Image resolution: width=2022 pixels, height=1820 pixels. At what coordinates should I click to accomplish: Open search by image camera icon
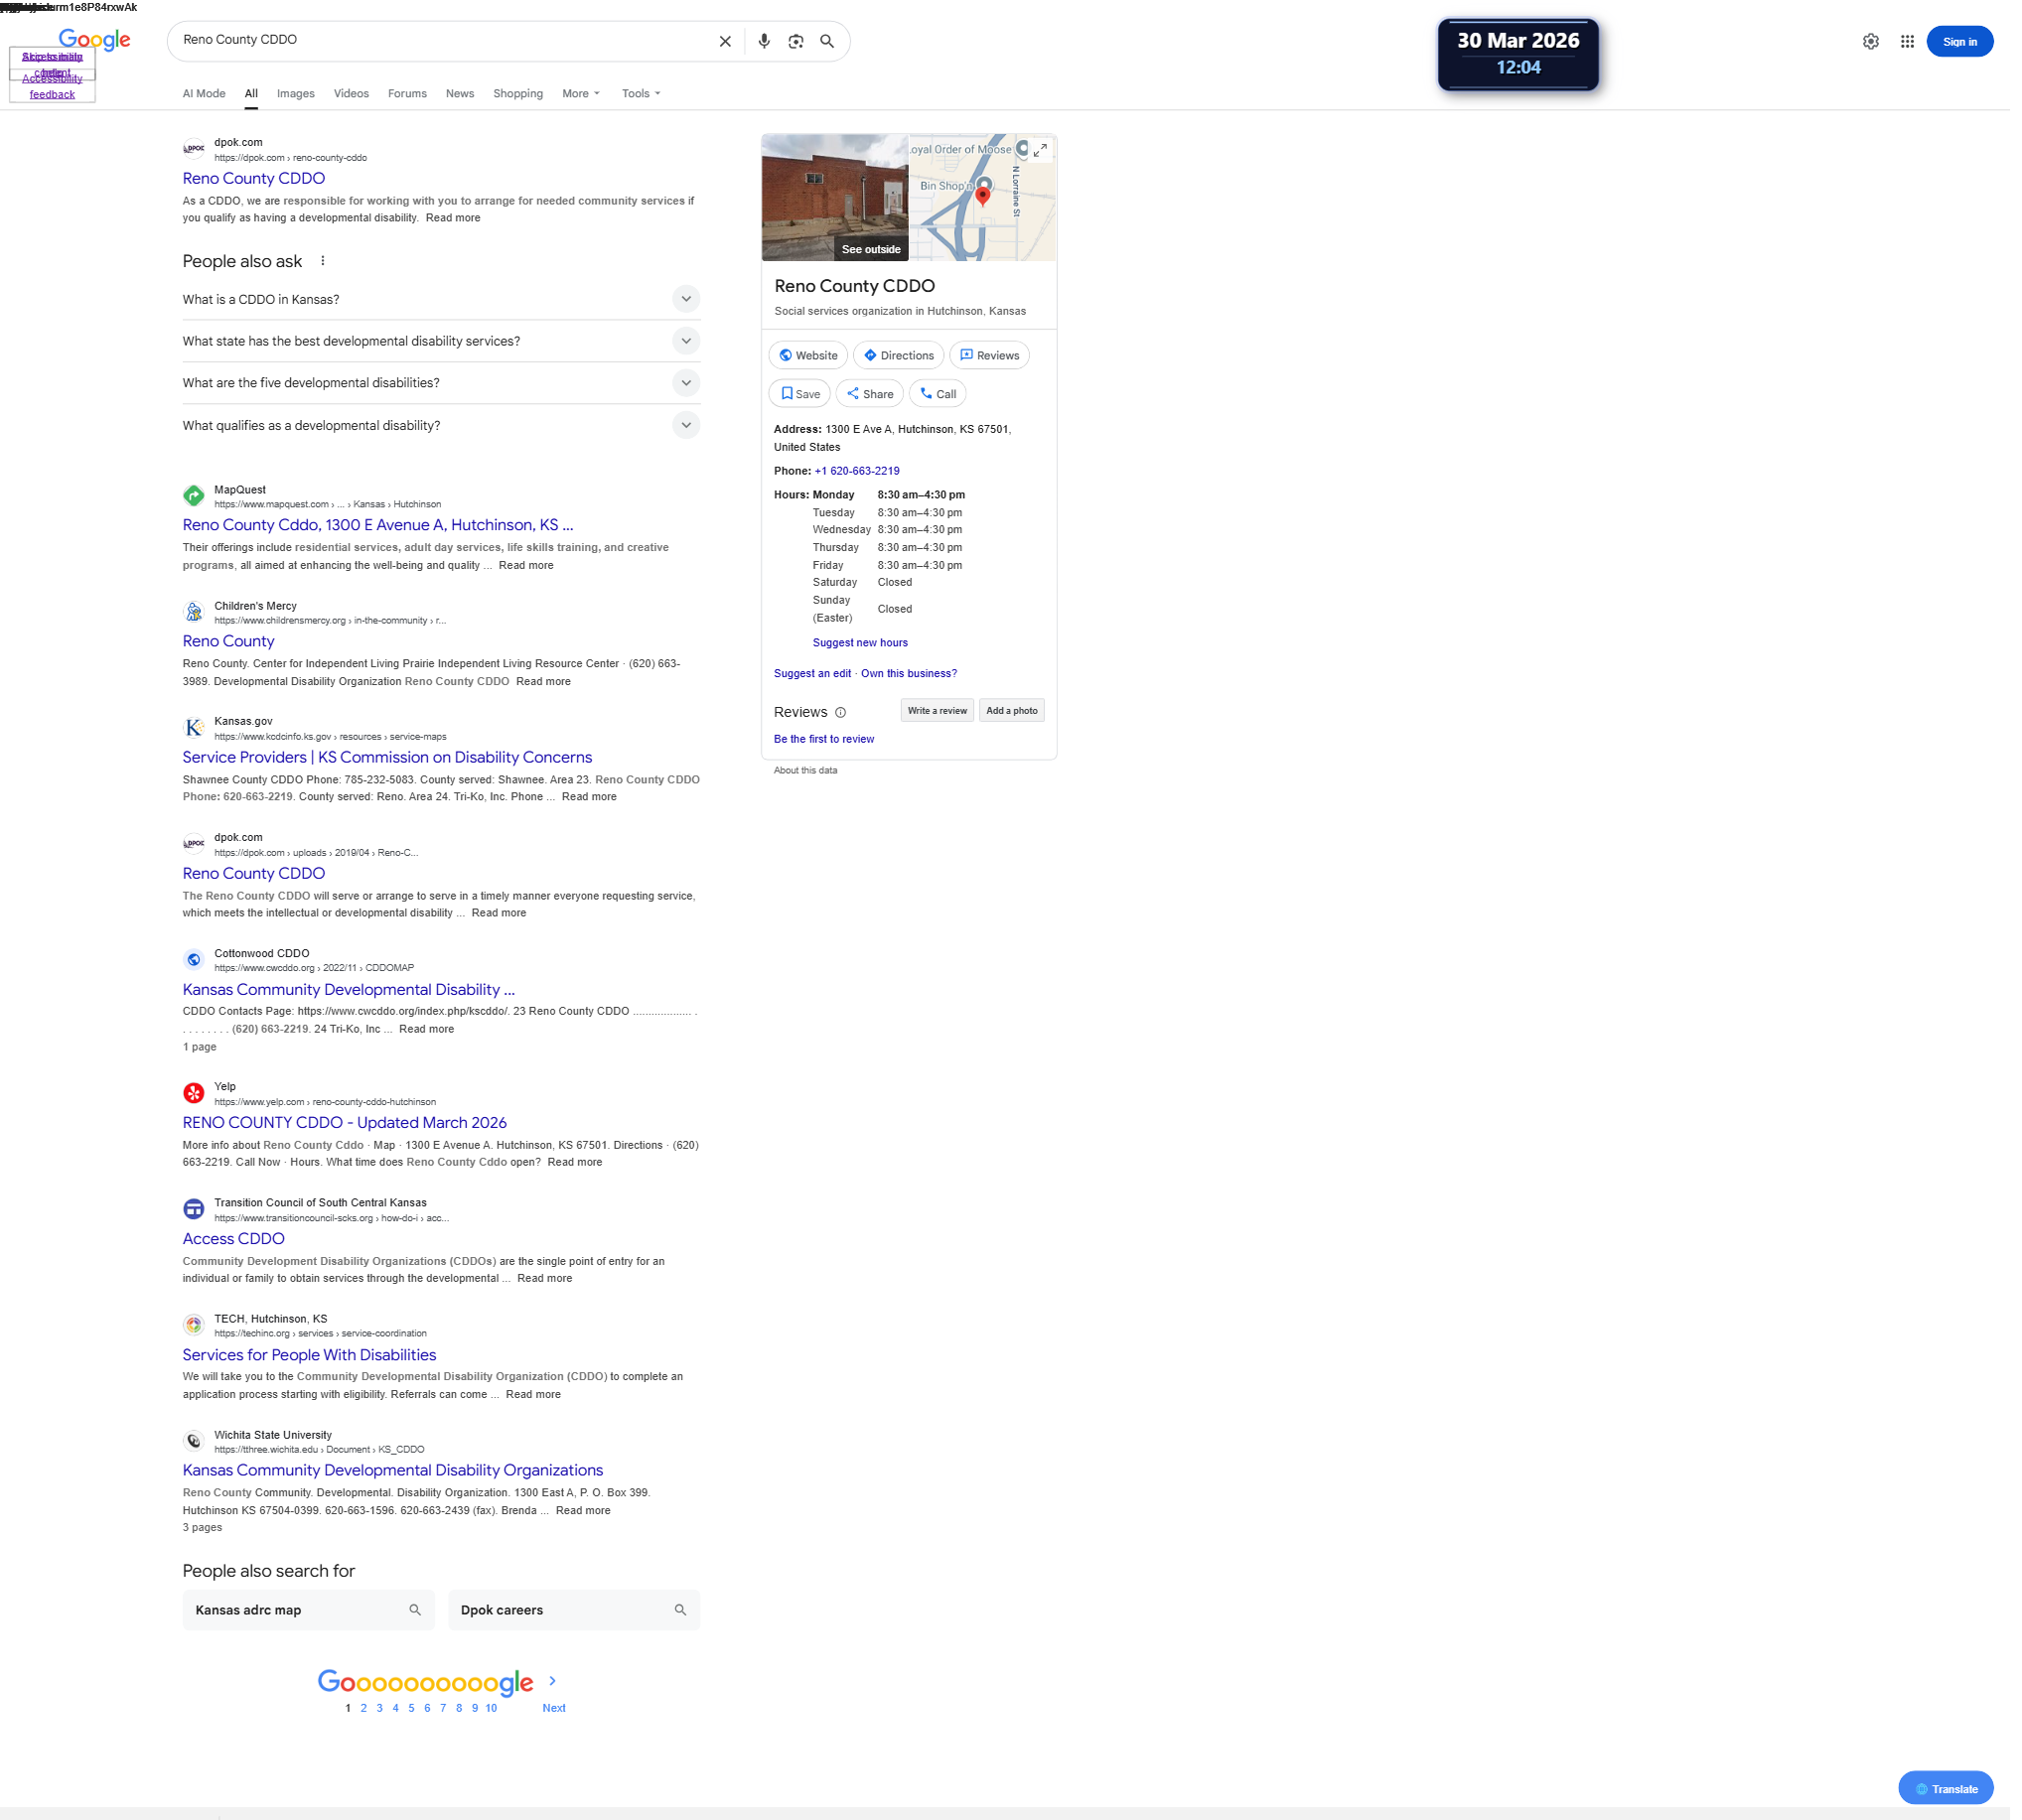coord(796,41)
